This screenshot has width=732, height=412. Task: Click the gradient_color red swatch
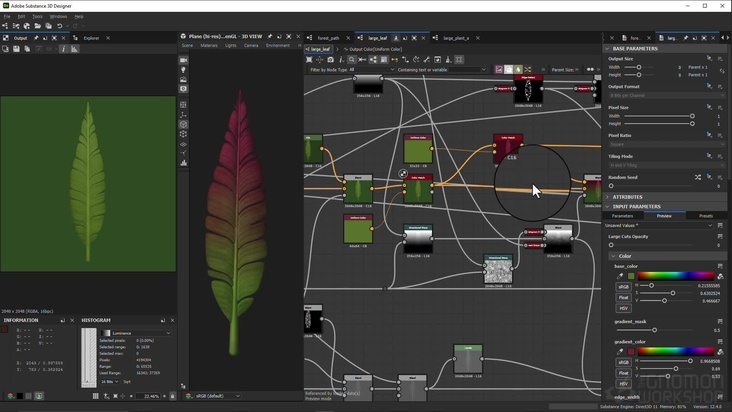[x=631, y=351]
